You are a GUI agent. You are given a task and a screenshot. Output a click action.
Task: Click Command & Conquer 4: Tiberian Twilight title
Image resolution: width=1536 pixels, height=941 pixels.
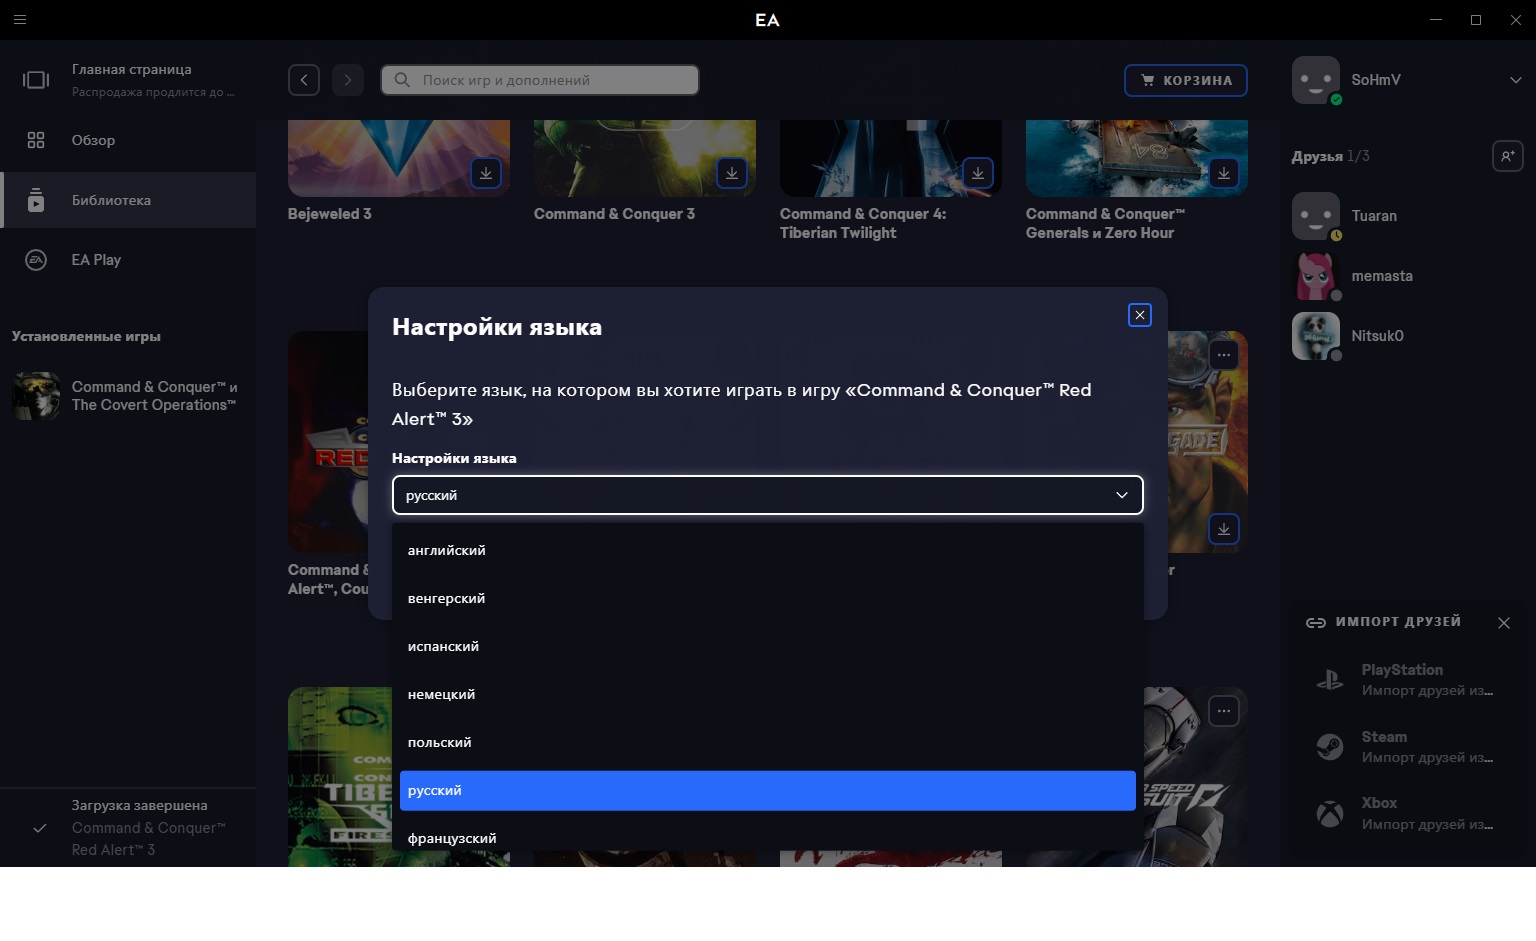pyautogui.click(x=863, y=223)
